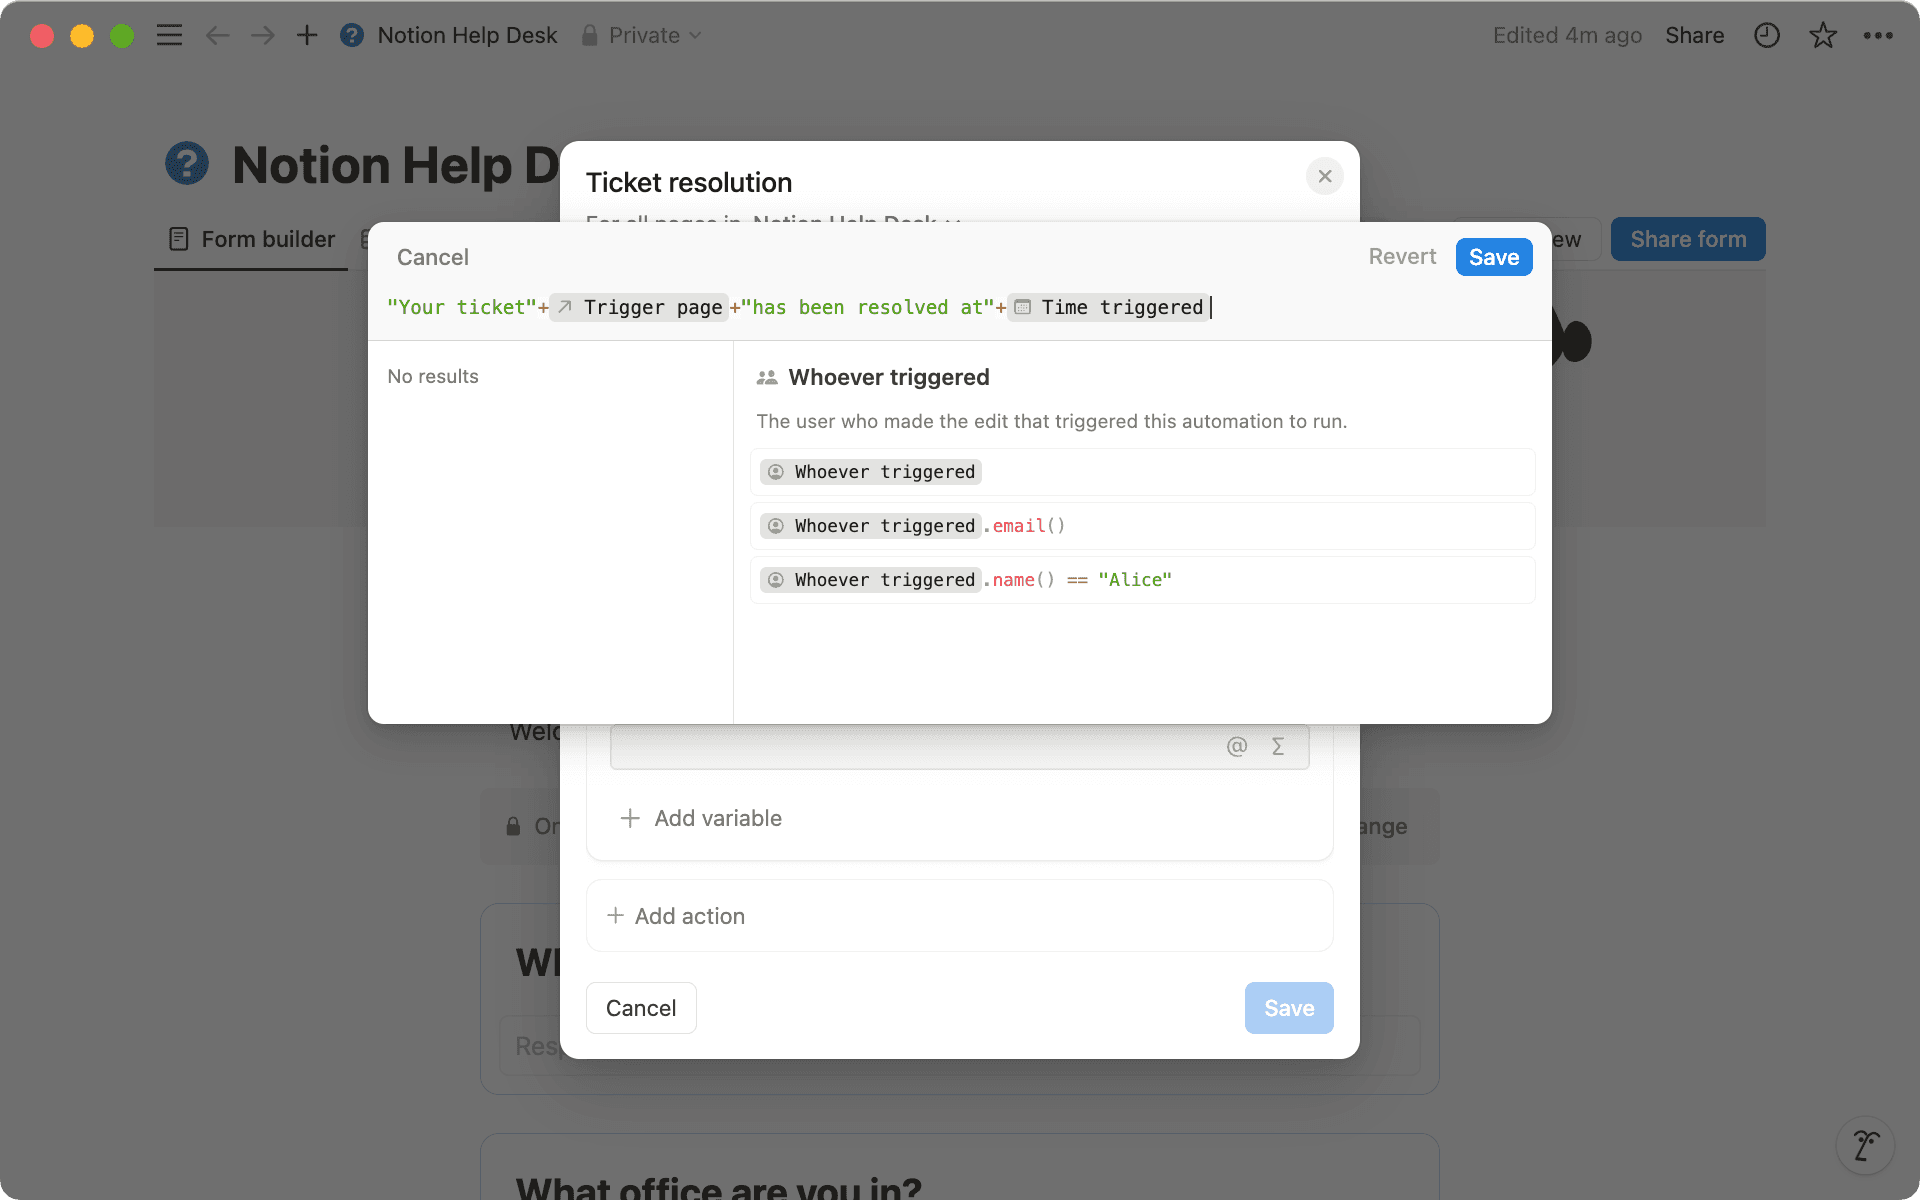Click the Time triggered calendar token

click(1108, 307)
